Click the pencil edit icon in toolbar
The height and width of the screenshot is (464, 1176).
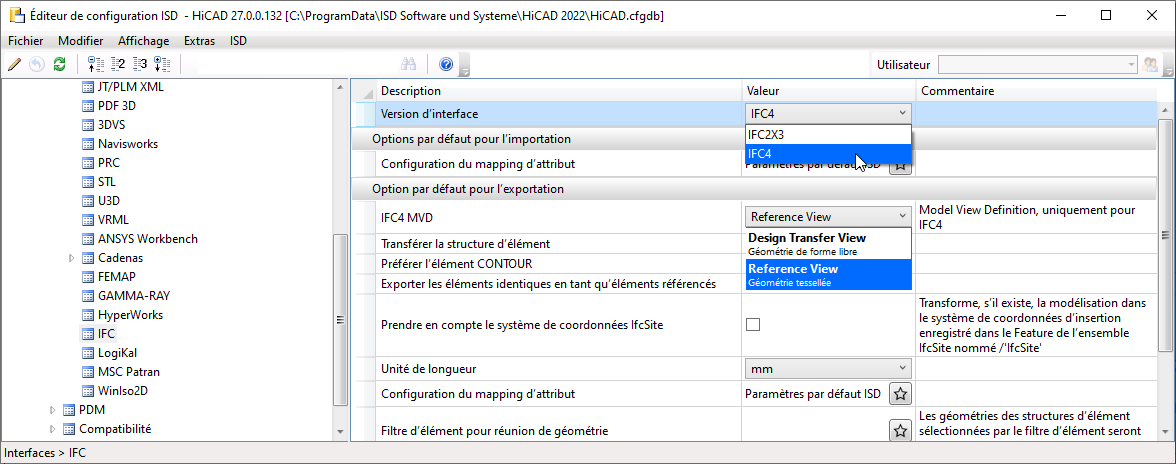14,64
